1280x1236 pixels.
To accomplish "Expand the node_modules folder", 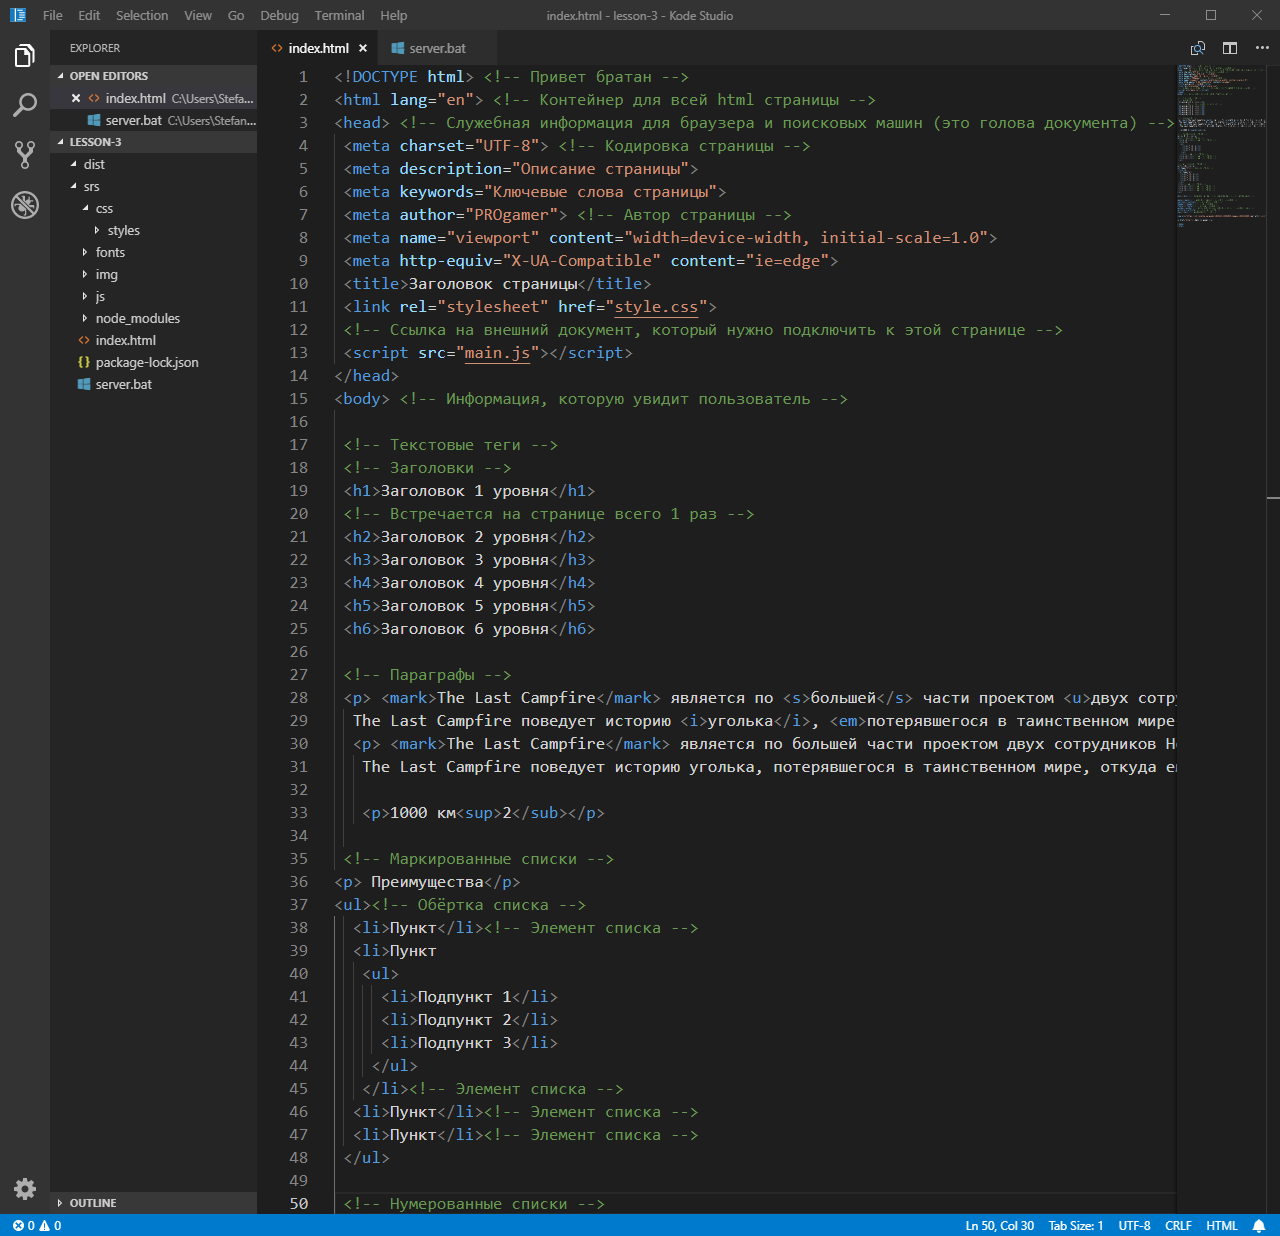I will click(x=137, y=318).
